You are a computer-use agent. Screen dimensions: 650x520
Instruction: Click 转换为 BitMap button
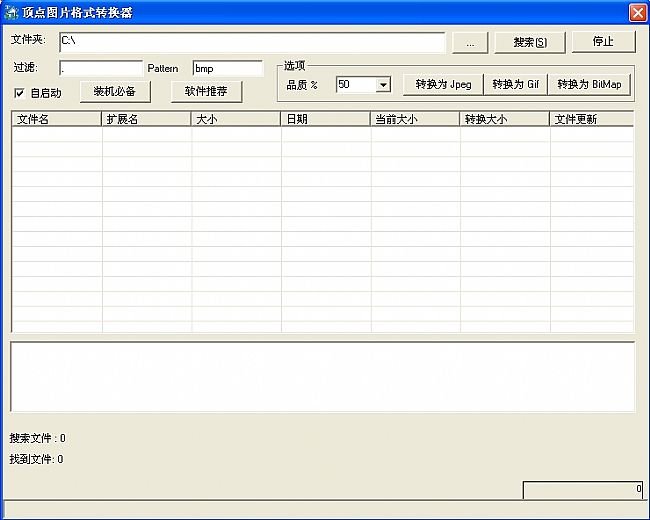pyautogui.click(x=589, y=84)
